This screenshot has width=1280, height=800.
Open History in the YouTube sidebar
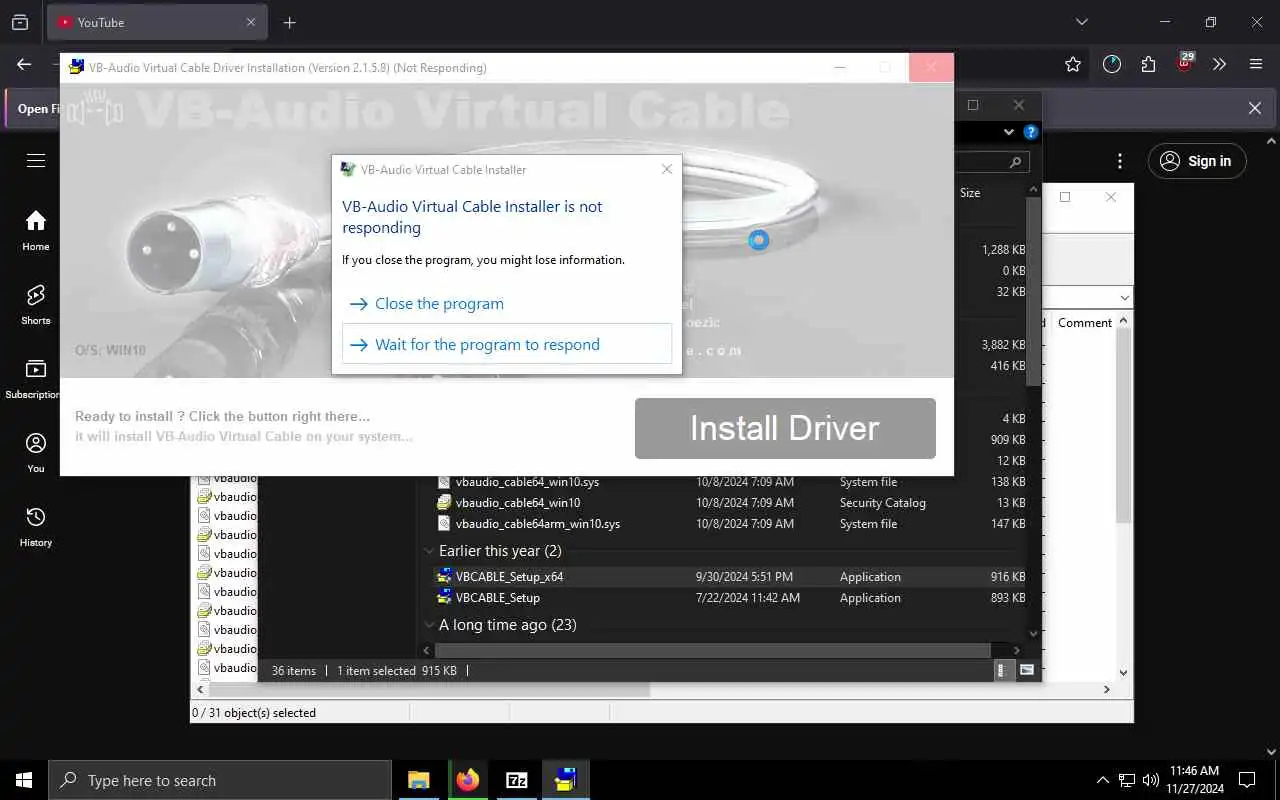(x=36, y=527)
